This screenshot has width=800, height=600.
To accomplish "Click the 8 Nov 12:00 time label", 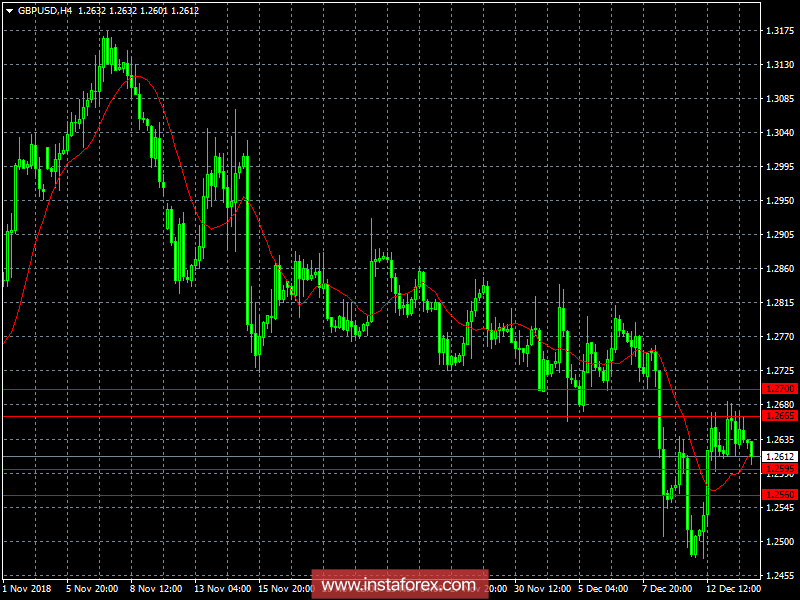I will [157, 588].
